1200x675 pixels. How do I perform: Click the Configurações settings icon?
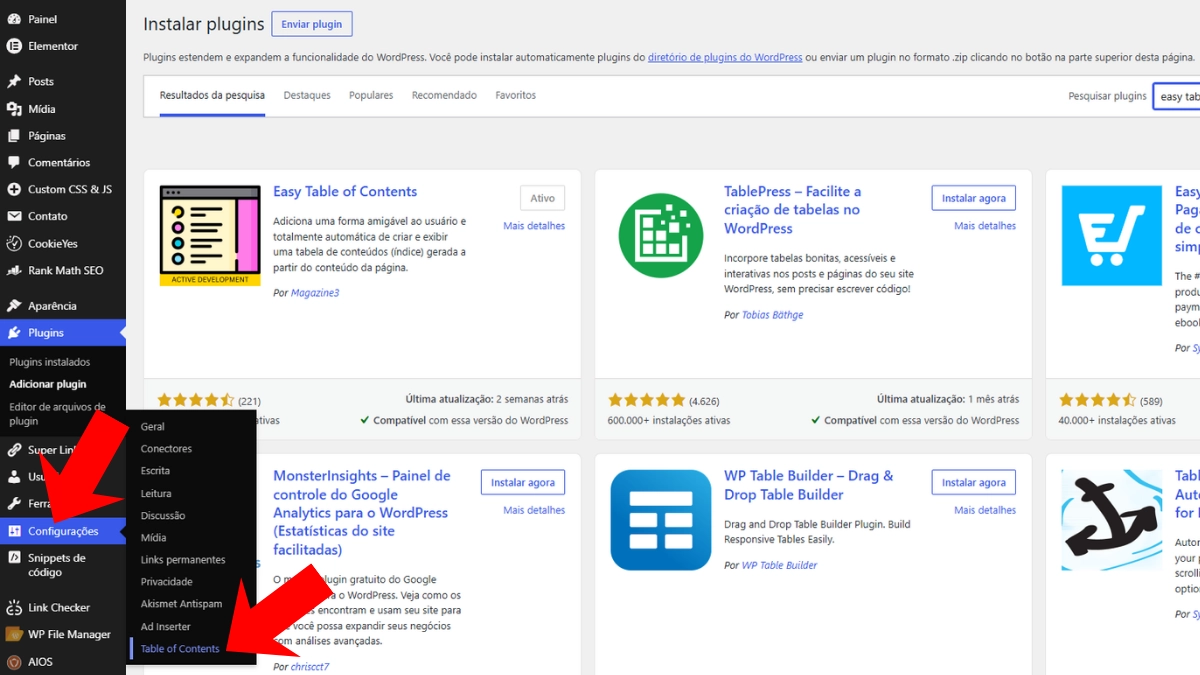pos(14,531)
